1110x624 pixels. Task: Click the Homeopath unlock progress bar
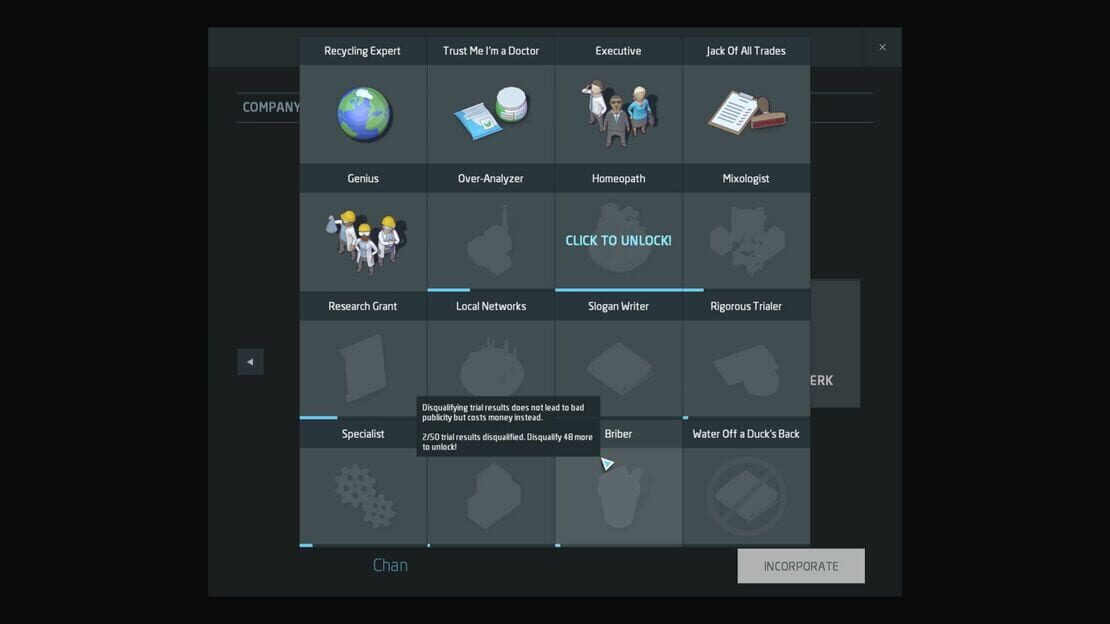(x=629, y=290)
